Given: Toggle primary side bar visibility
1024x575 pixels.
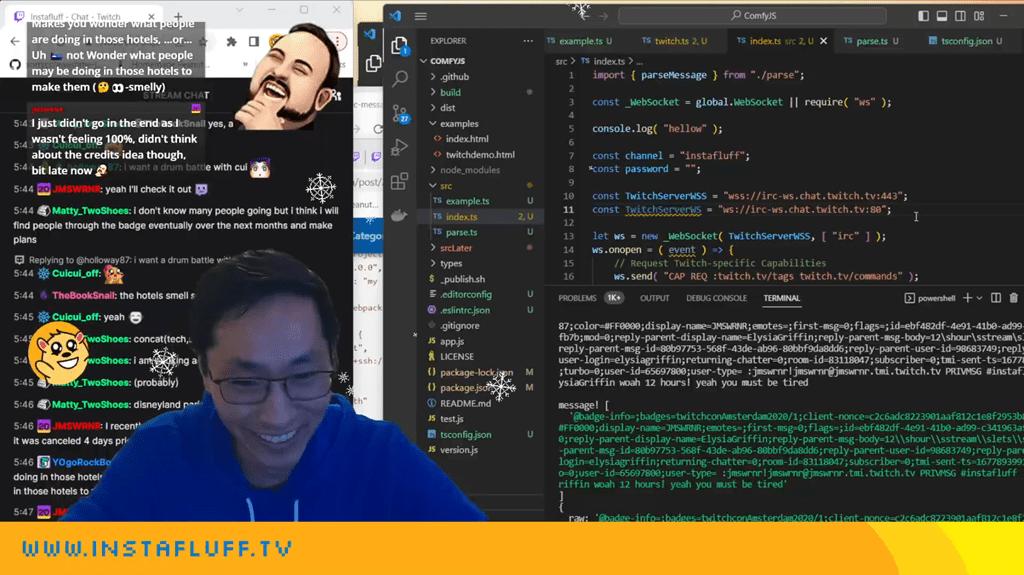Looking at the screenshot, I should 923,16.
